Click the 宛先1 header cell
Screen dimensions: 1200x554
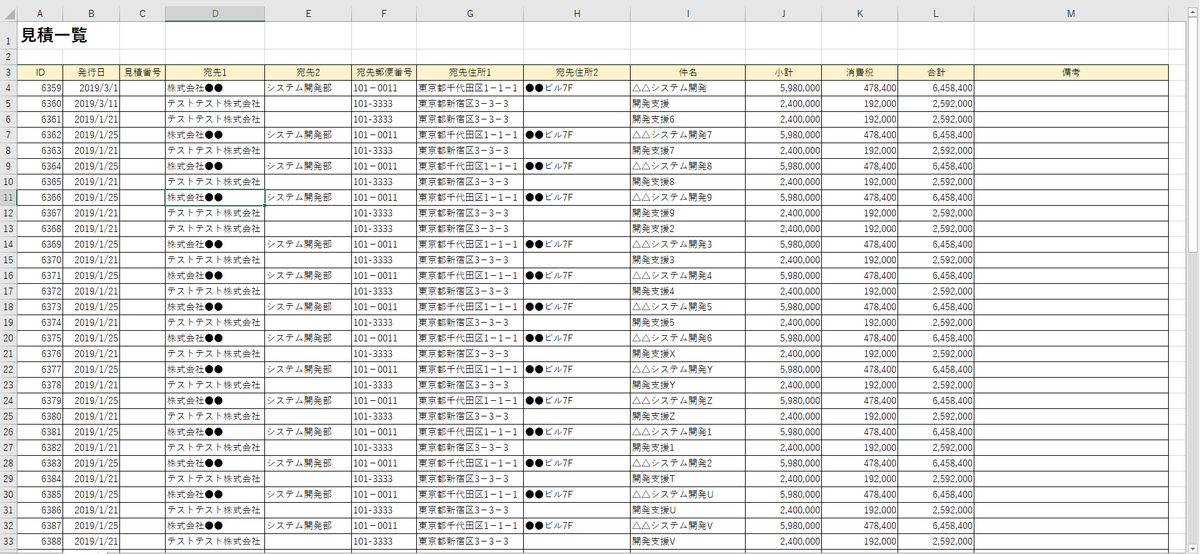coord(215,73)
